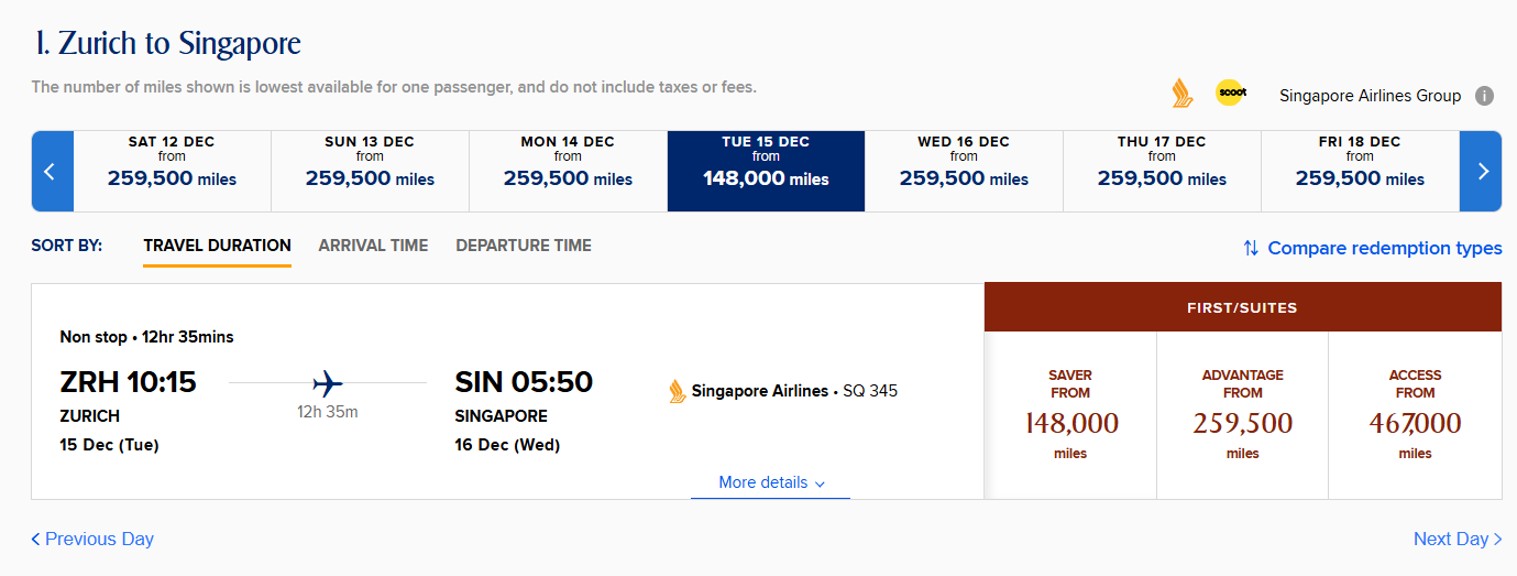Sort flights by Arrival Time
The width and height of the screenshot is (1517, 576).
pyautogui.click(x=373, y=245)
